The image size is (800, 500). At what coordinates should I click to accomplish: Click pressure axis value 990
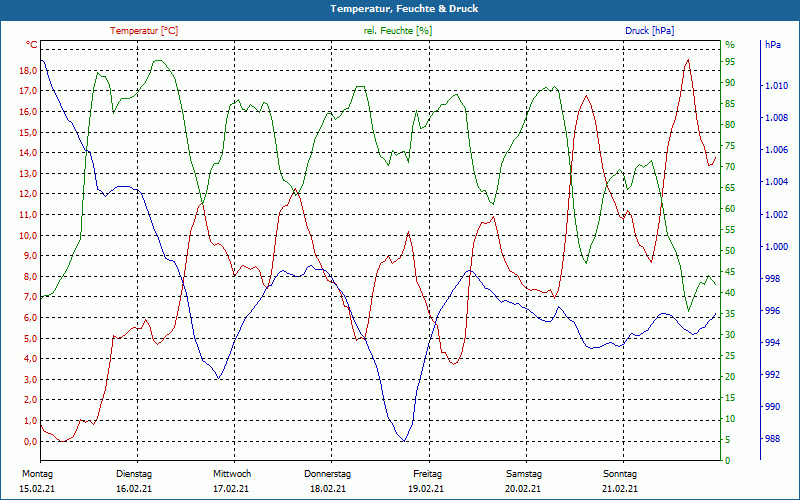click(x=772, y=407)
